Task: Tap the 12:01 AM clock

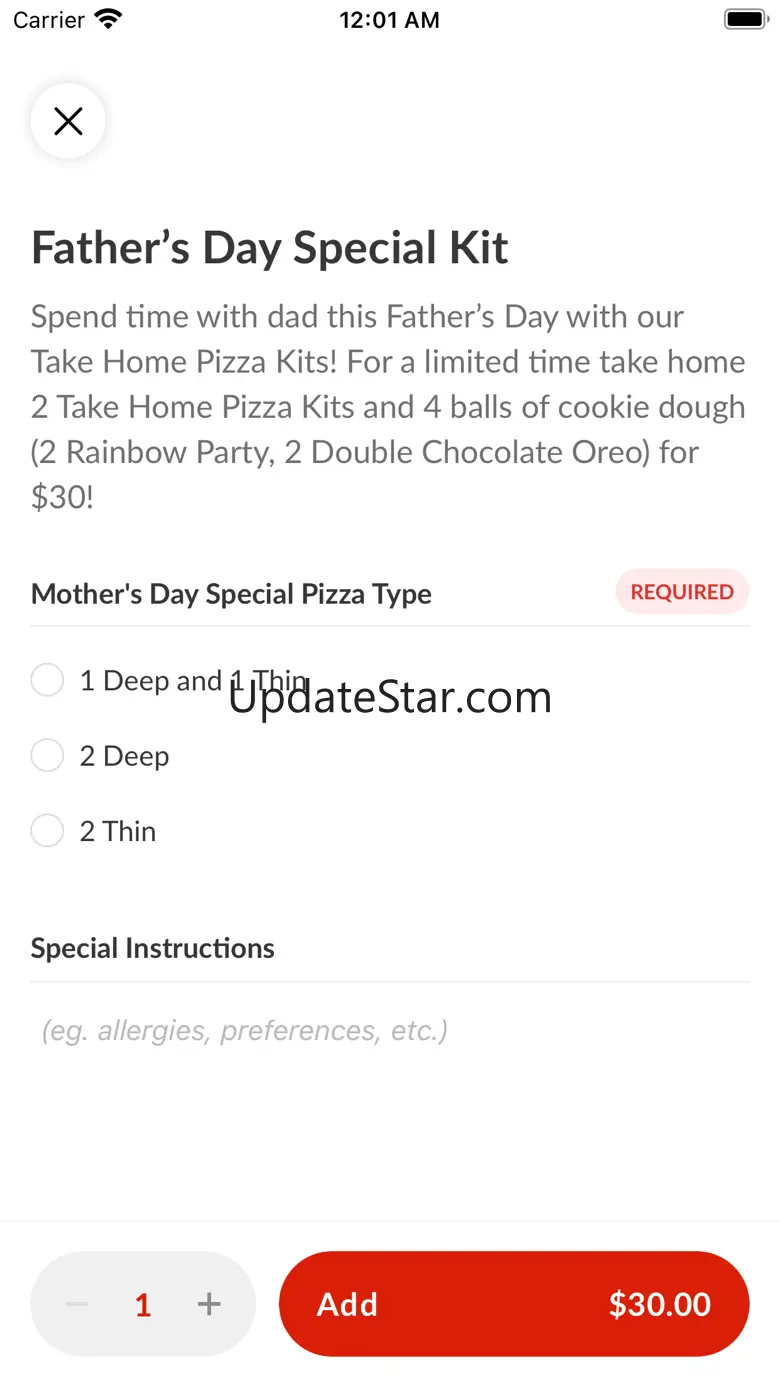Action: coord(389,19)
